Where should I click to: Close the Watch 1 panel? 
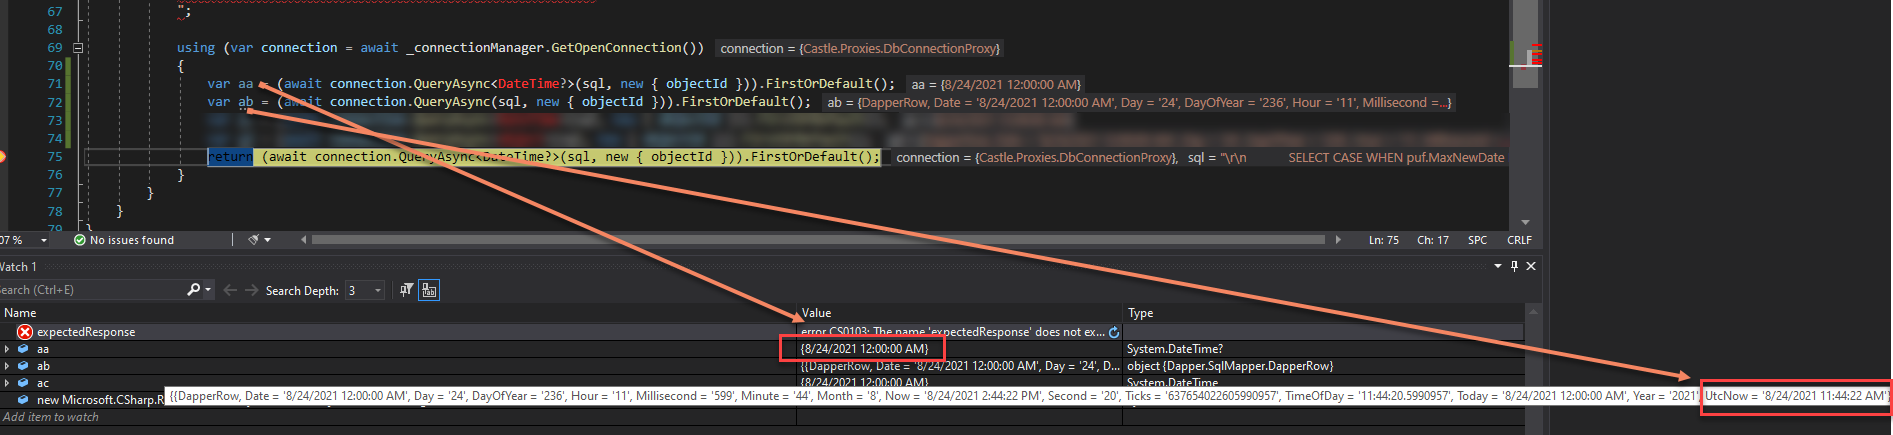click(1531, 266)
